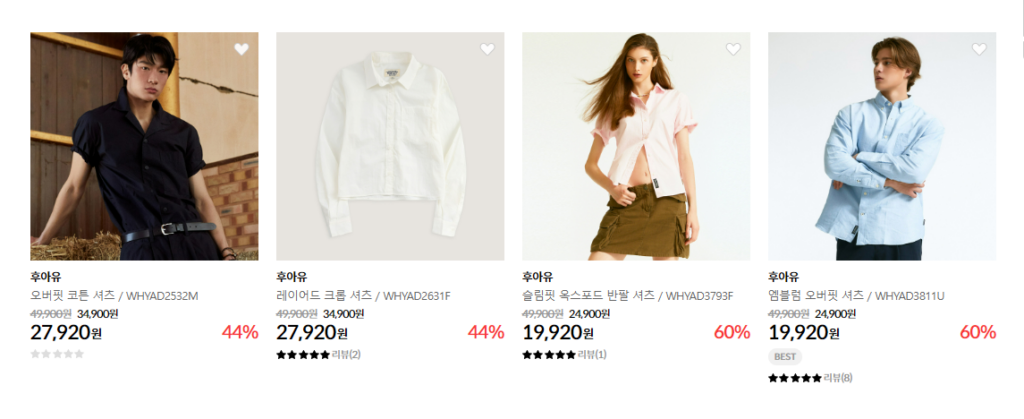Image resolution: width=1024 pixels, height=419 pixels.
Task: Click the 후아유 brand name above WHYAD3793F
Action: 537,277
